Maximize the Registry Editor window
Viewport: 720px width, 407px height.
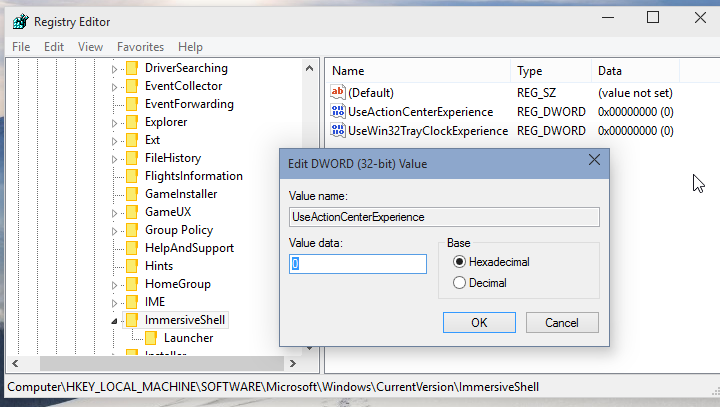(653, 17)
